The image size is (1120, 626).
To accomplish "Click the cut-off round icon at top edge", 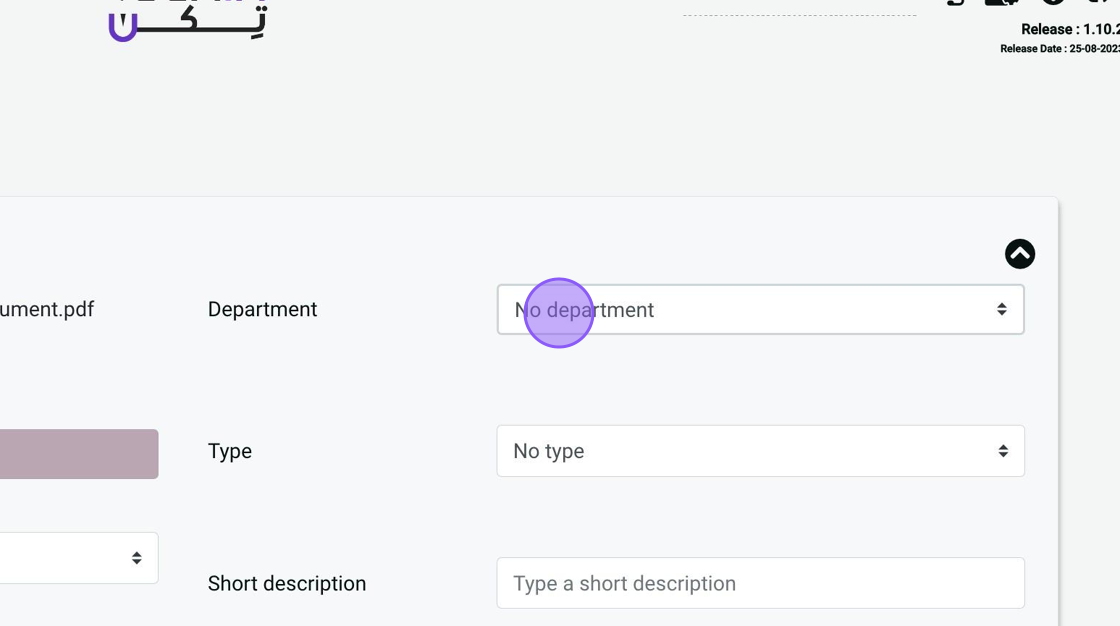I will tap(1052, 3).
